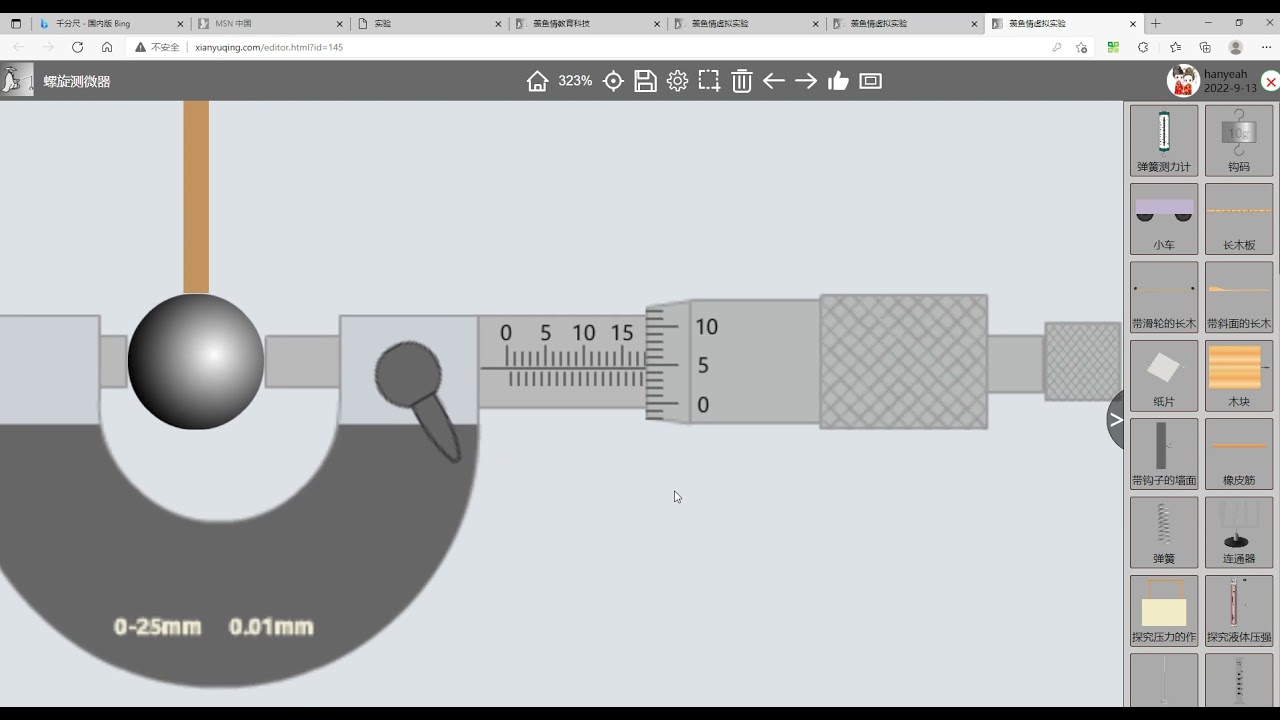1280x720 pixels.
Task: Go to browser home page
Action: point(107,47)
